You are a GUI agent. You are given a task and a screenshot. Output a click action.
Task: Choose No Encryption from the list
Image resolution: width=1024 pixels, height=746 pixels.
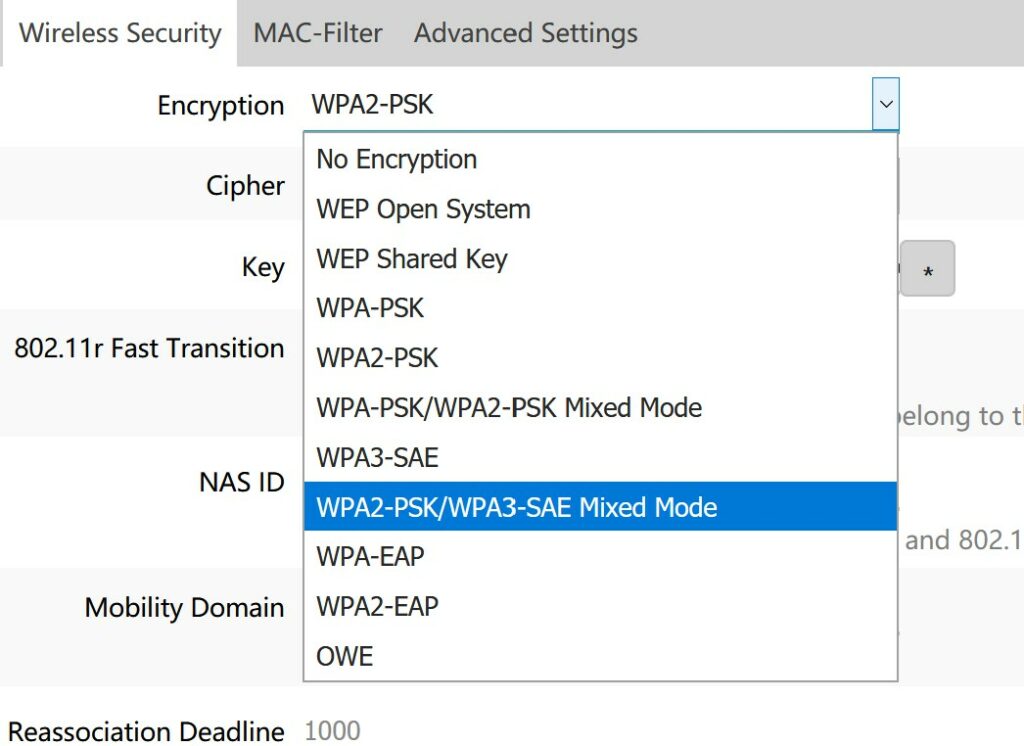click(397, 159)
